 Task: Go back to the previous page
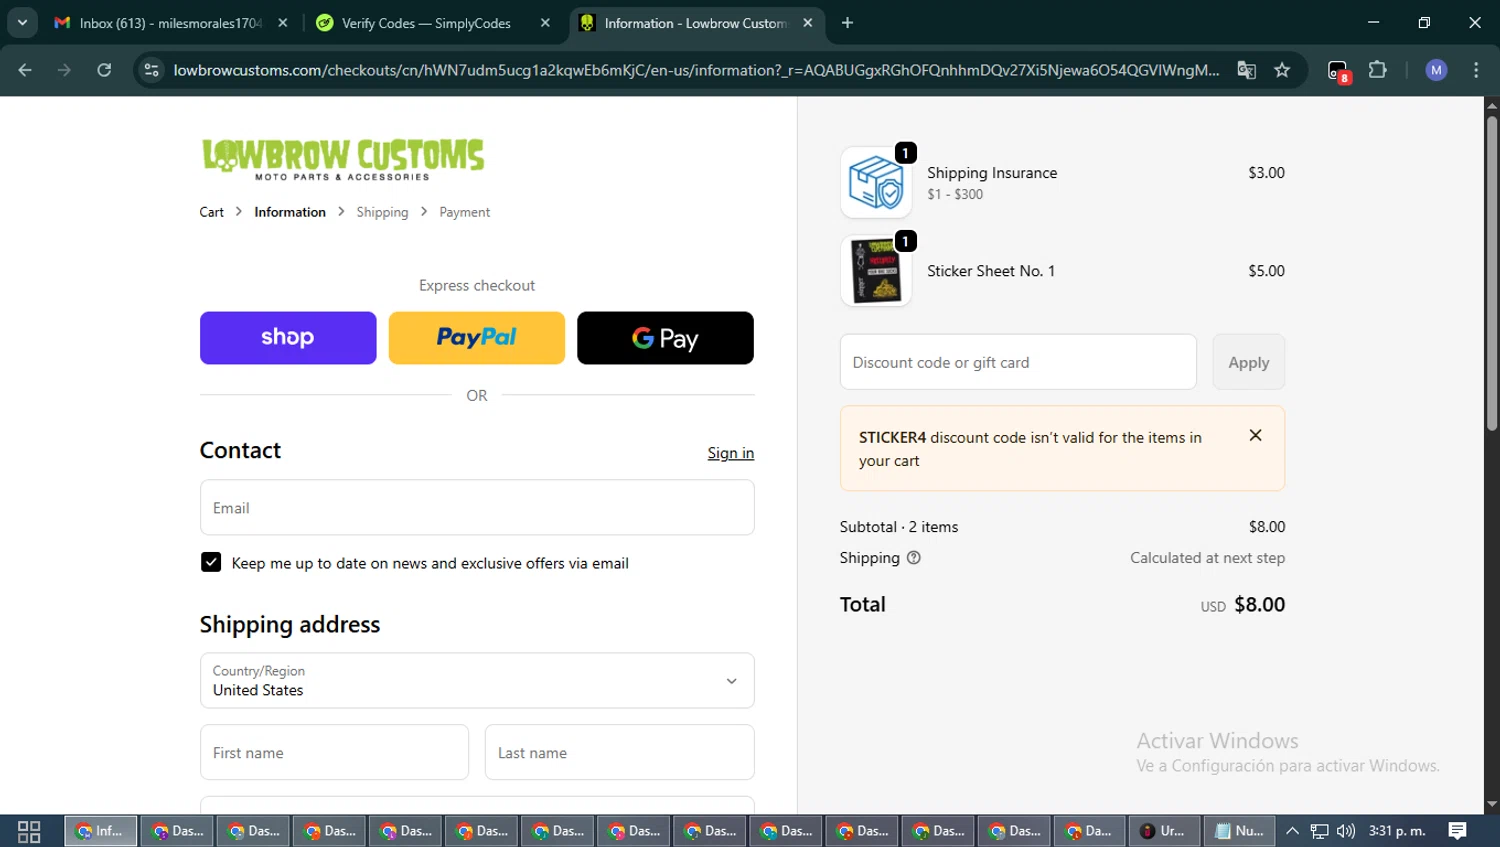click(x=25, y=70)
